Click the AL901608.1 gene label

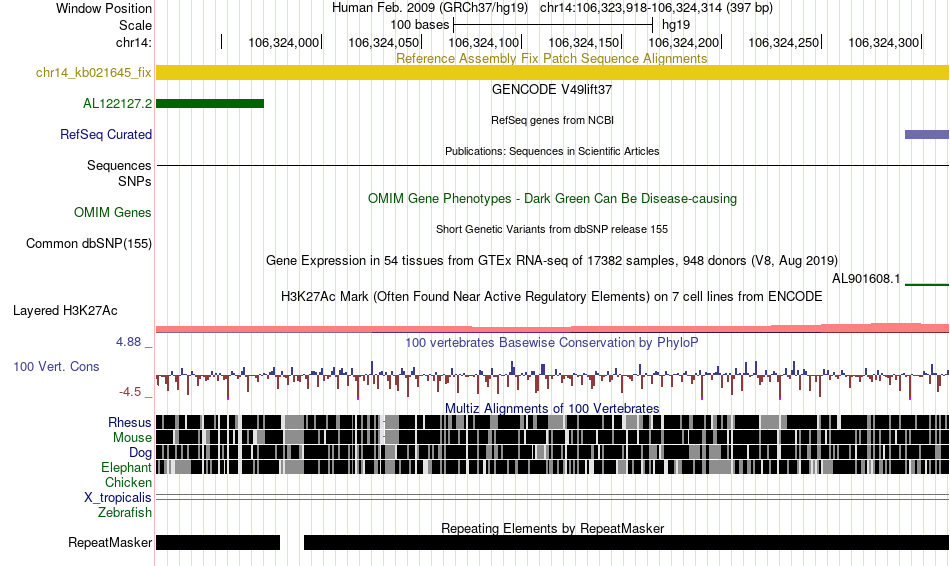point(866,279)
